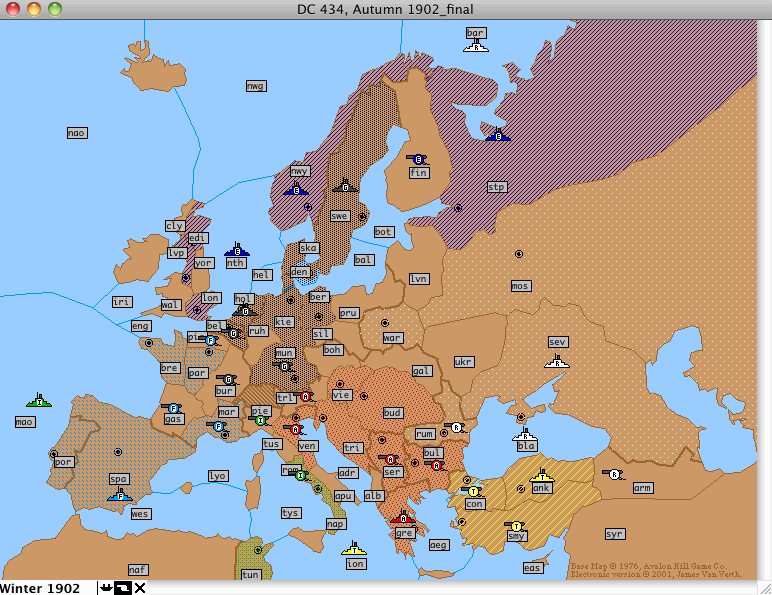This screenshot has height=595, width=772.
Task: Select the Austrian army in ven
Action: pyautogui.click(x=295, y=430)
